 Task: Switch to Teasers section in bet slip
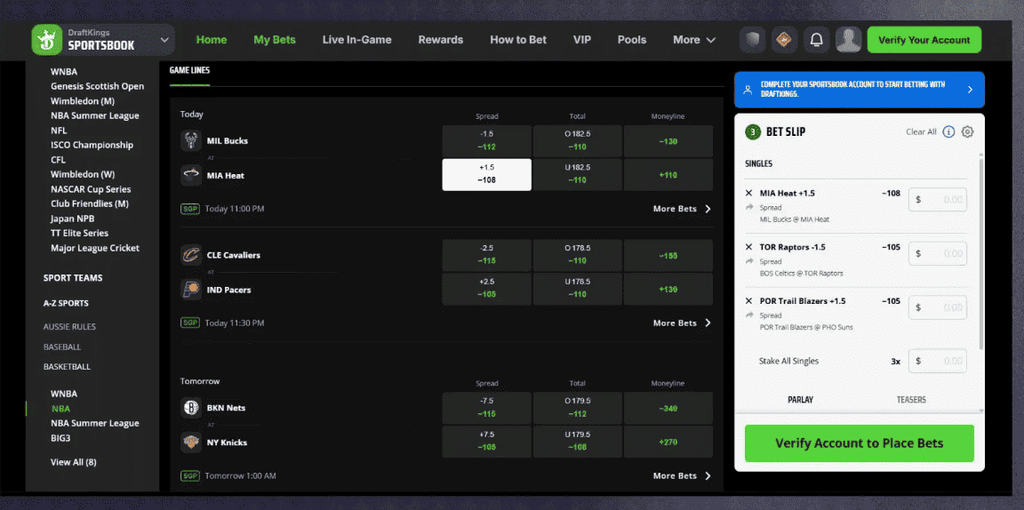click(911, 400)
